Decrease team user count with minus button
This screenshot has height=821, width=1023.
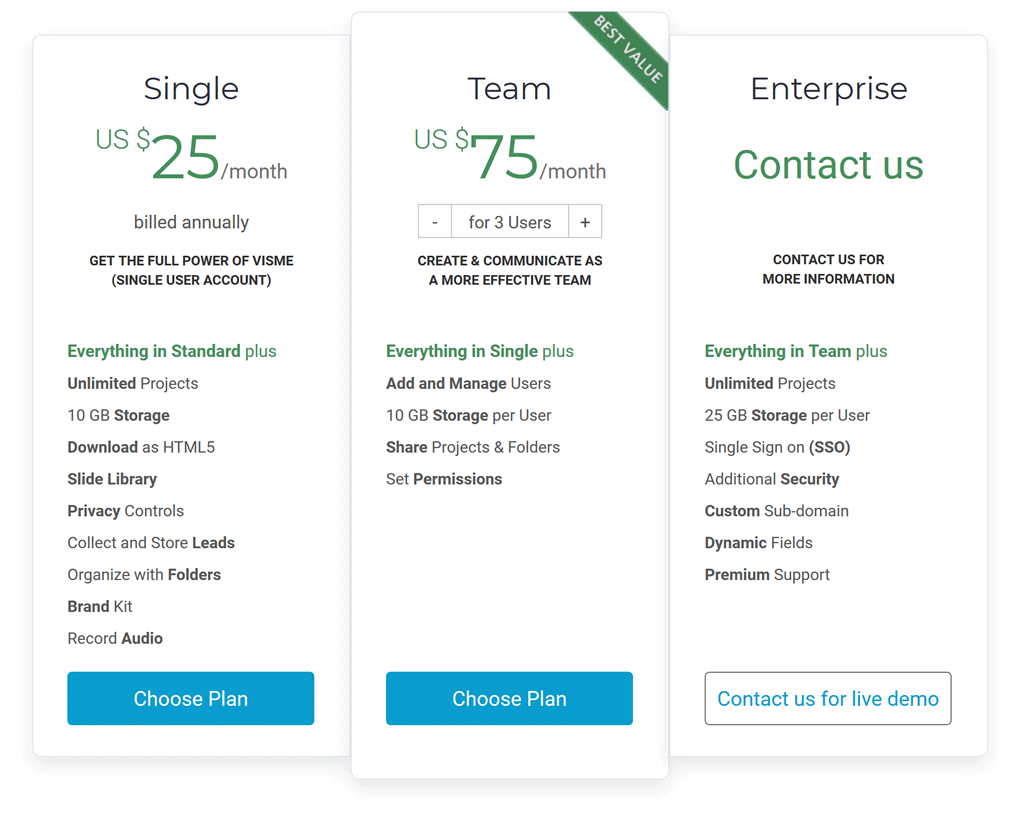click(435, 222)
